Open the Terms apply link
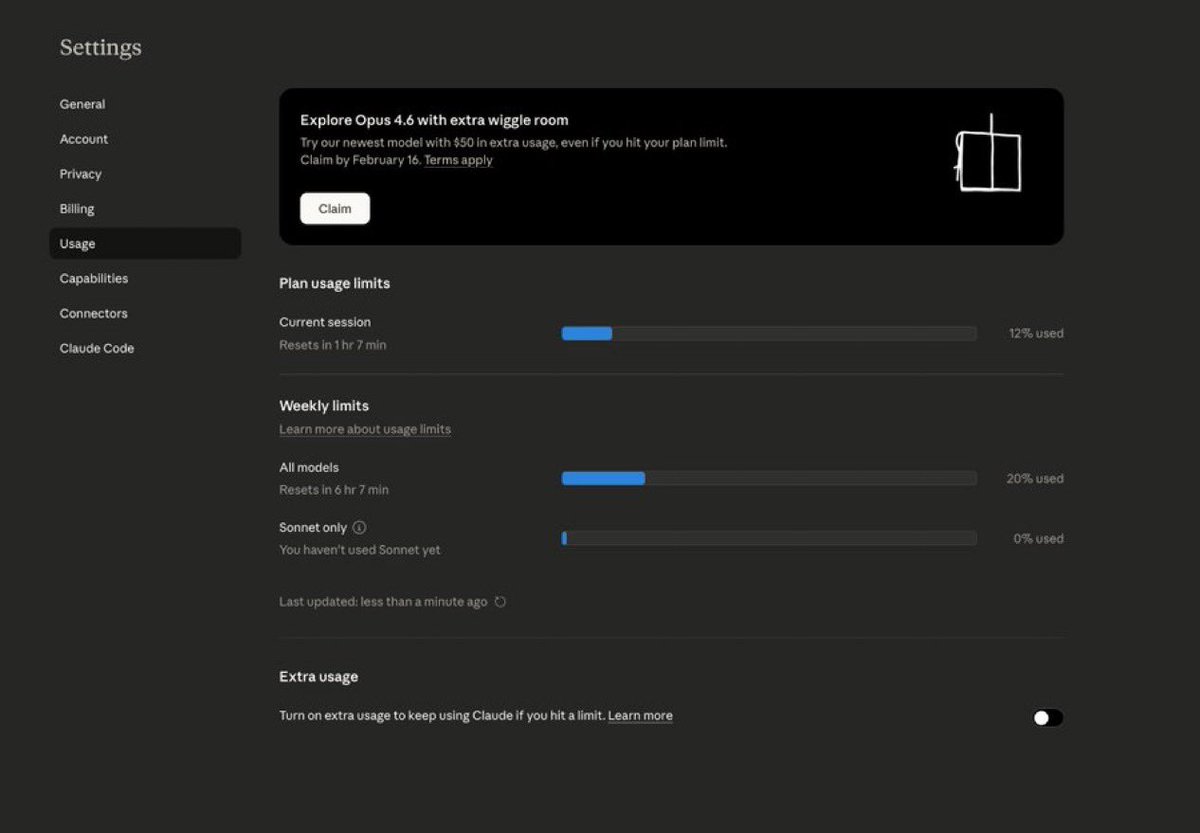The image size is (1200, 833). tap(458, 160)
